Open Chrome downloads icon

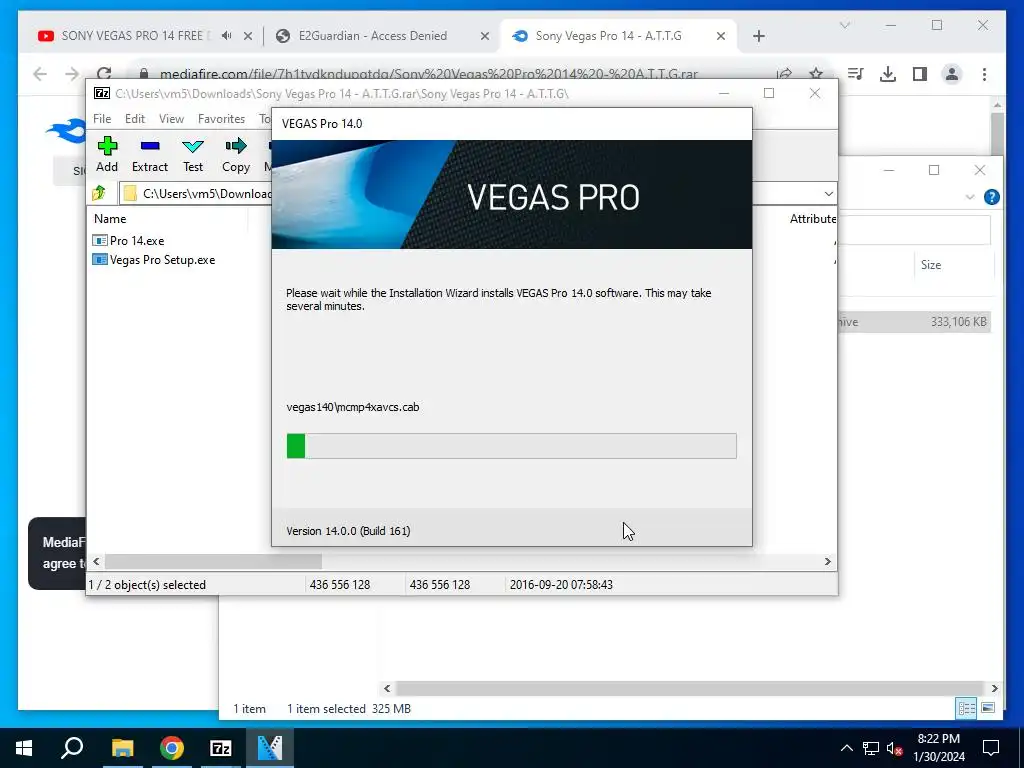click(888, 74)
